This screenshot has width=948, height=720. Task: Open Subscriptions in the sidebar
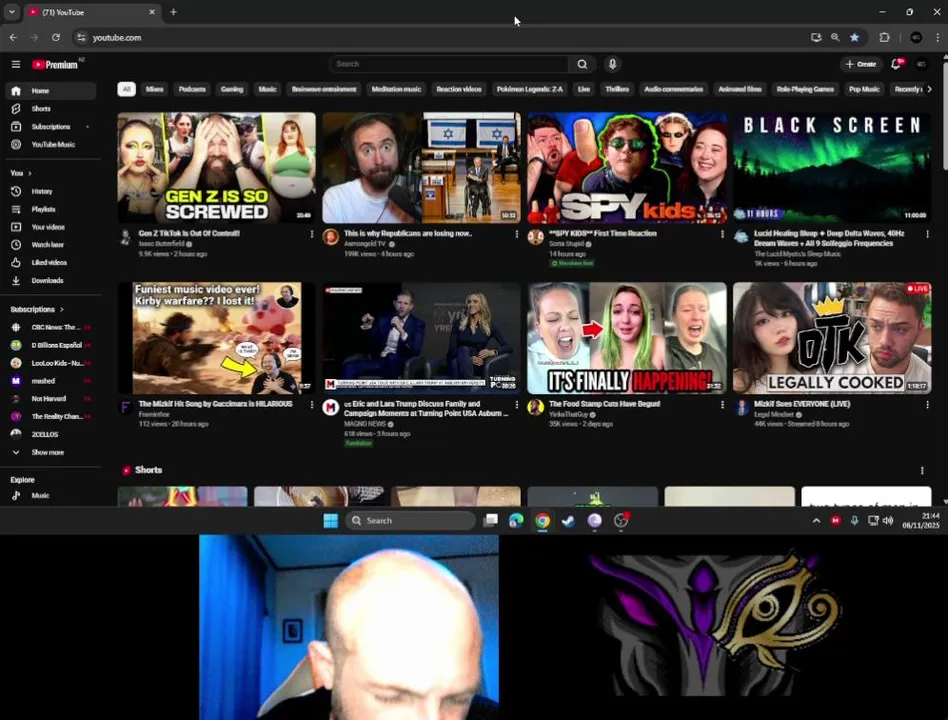51,127
